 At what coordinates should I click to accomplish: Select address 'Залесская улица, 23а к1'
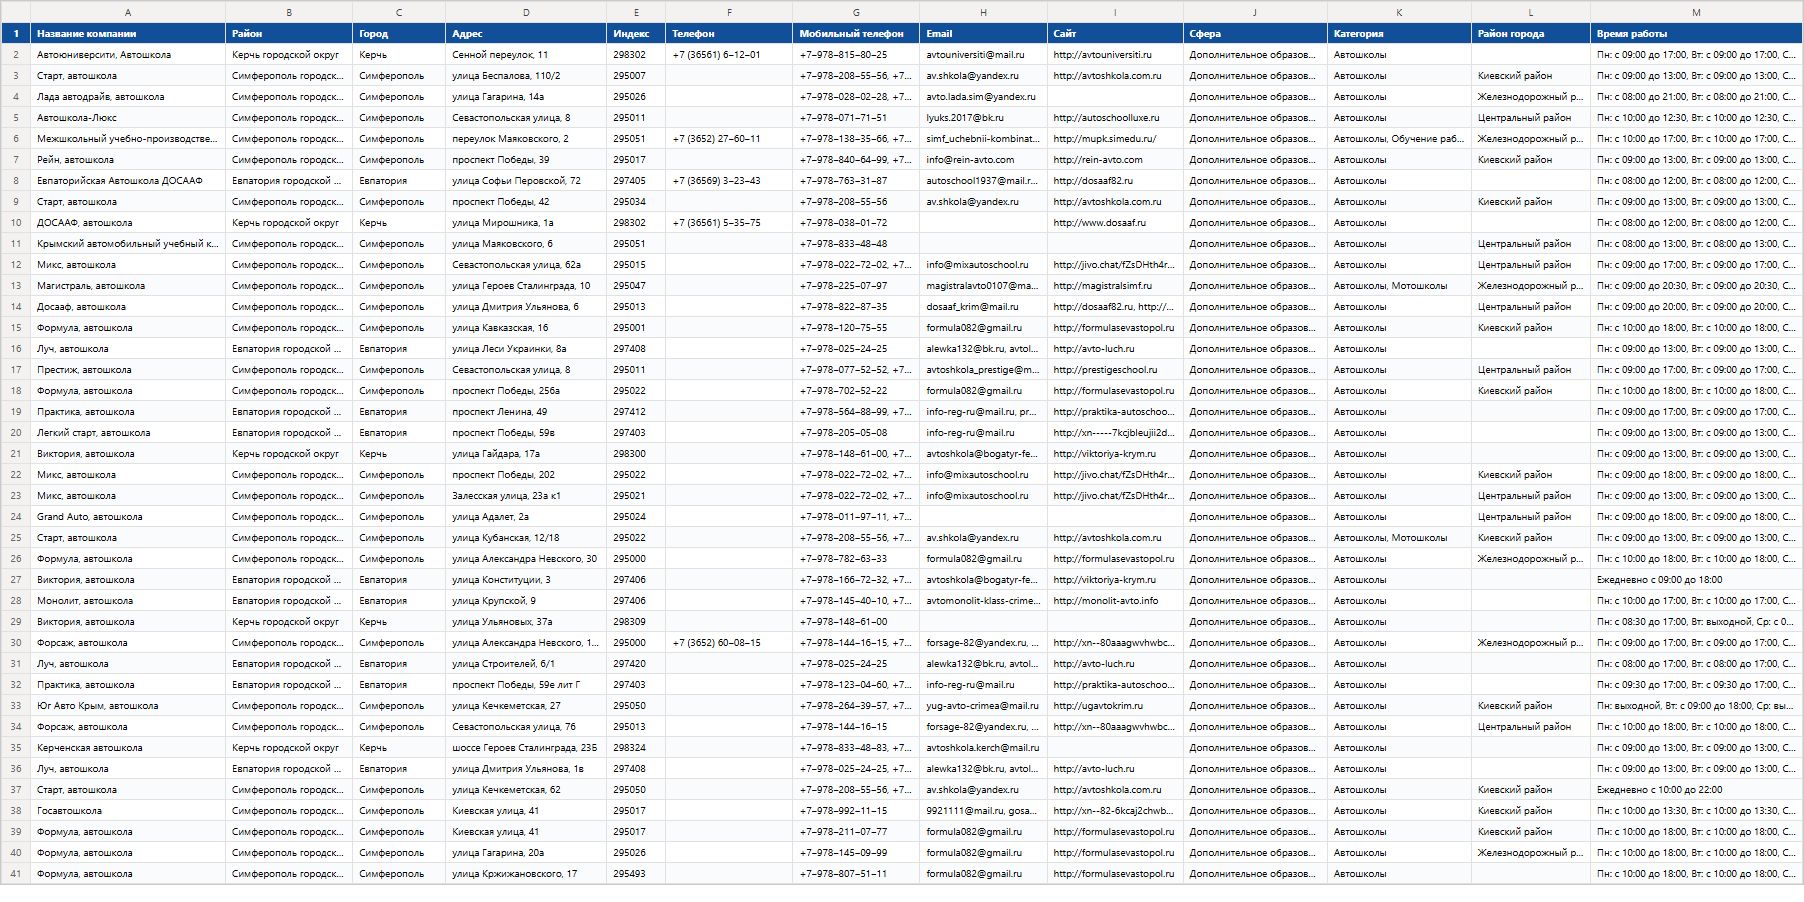coord(526,496)
